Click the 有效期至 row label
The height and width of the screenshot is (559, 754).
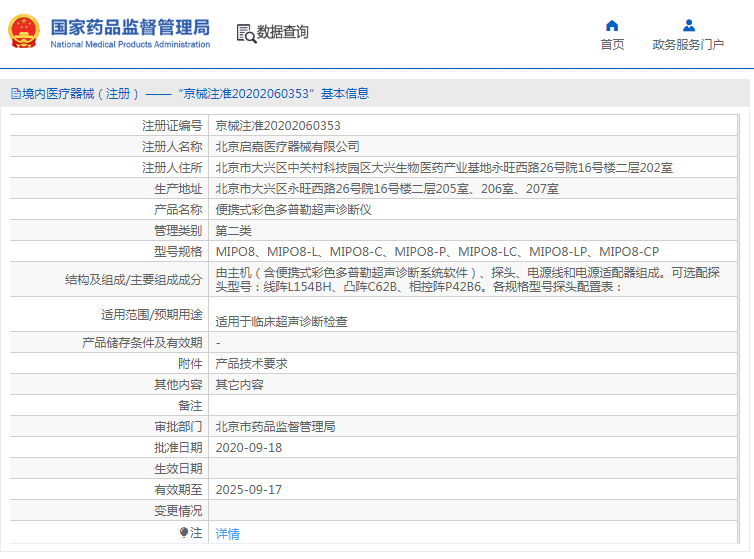coord(178,490)
